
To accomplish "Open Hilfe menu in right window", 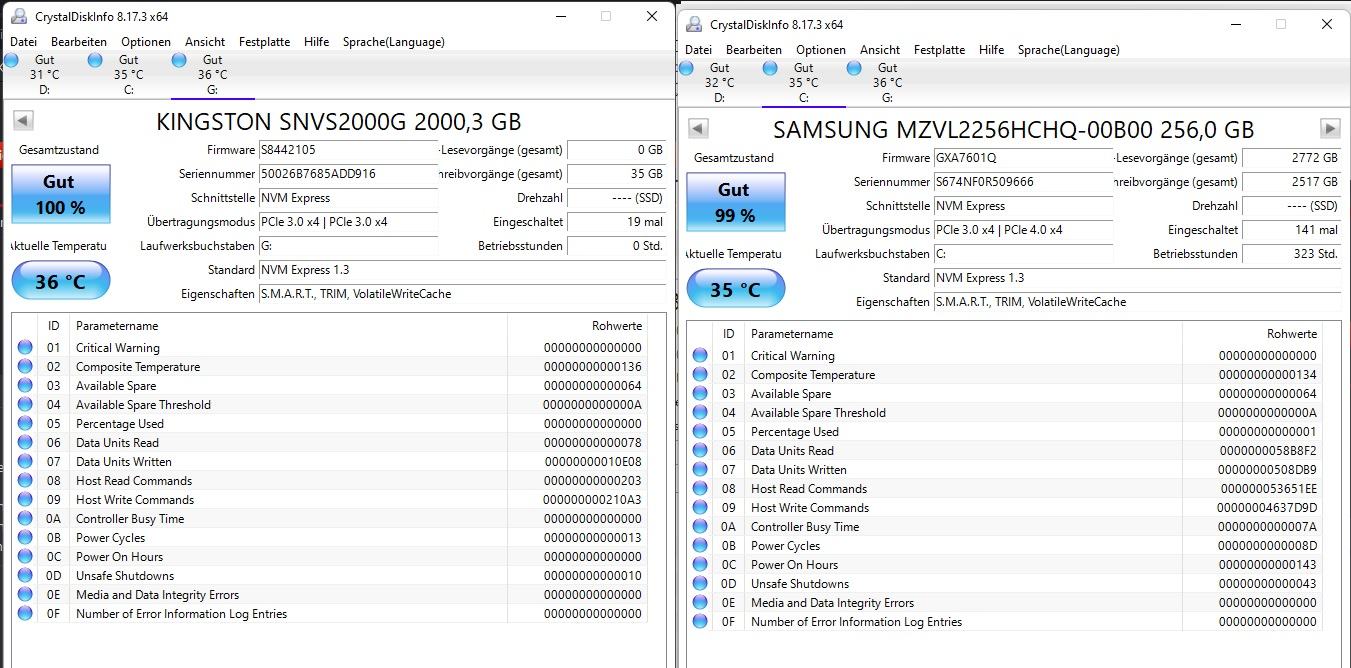I will click(x=992, y=50).
